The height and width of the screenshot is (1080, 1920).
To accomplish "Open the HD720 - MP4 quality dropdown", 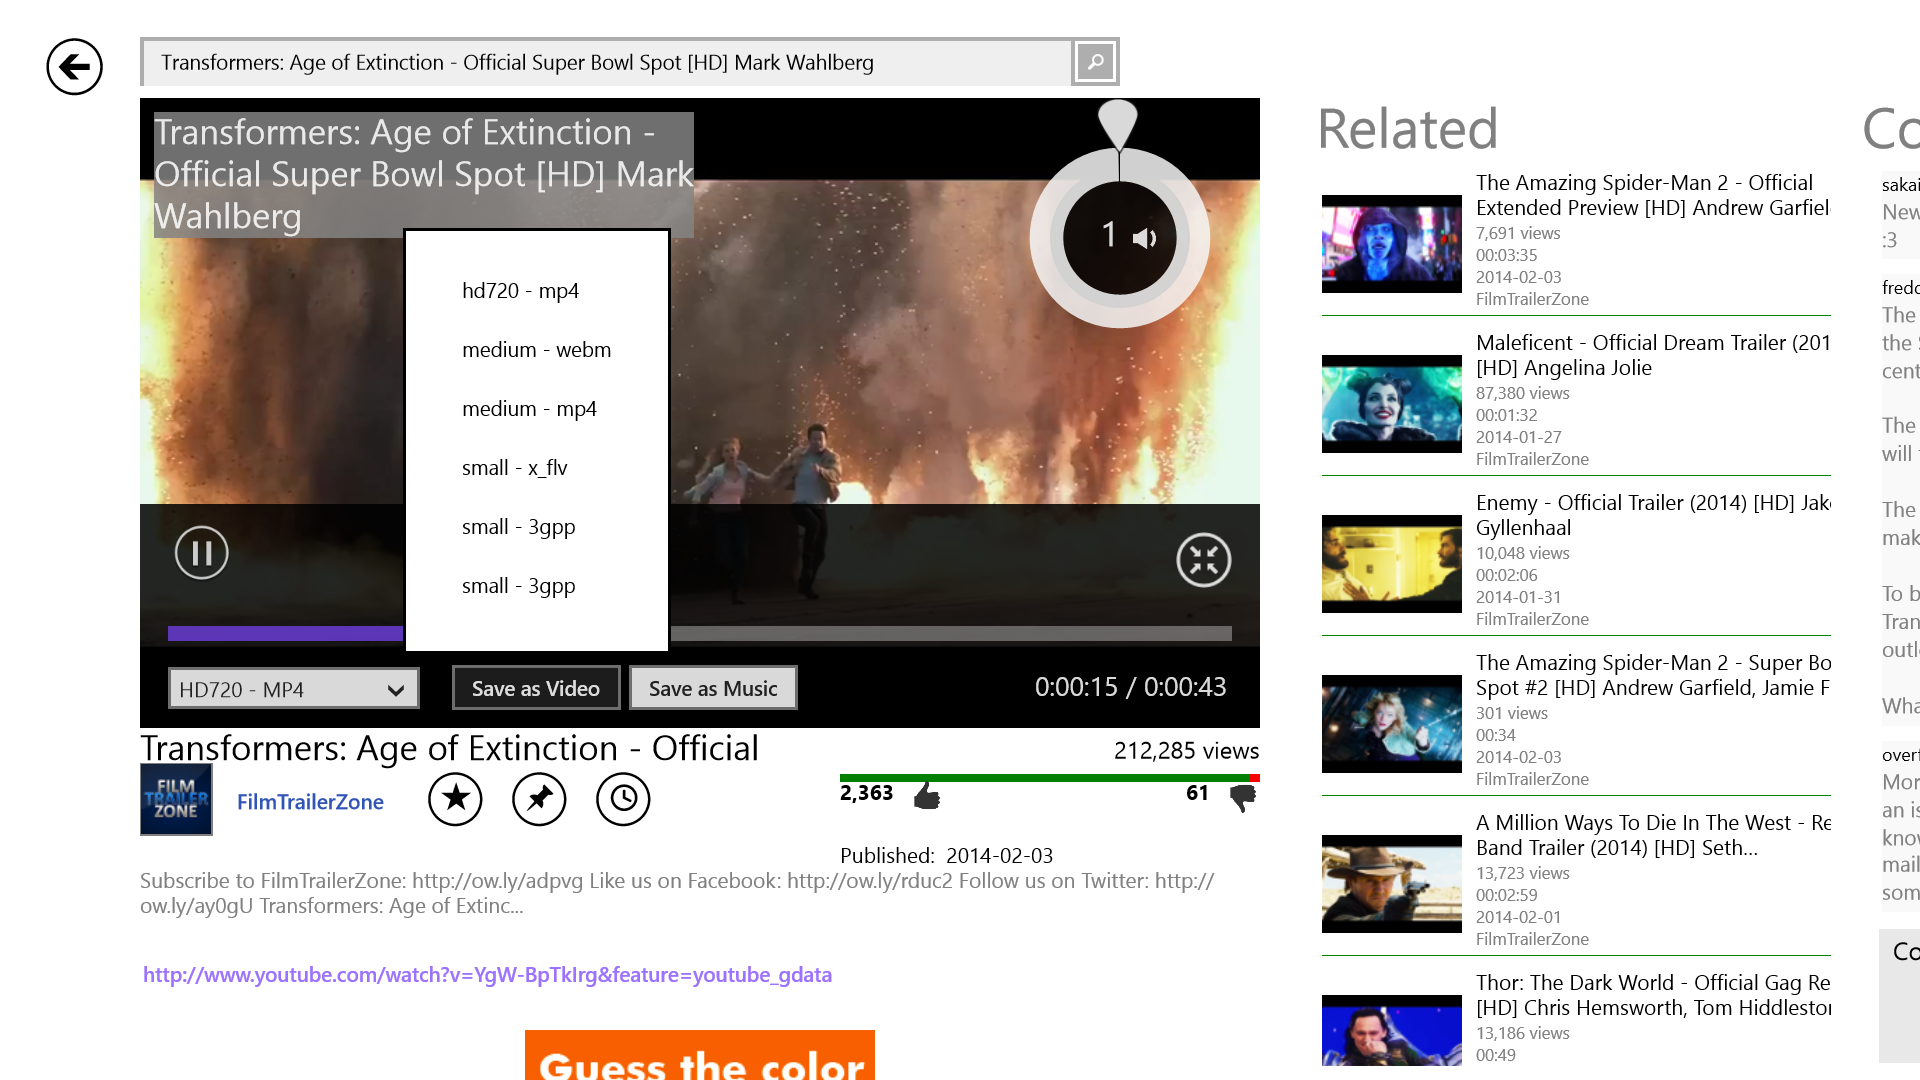I will pyautogui.click(x=294, y=689).
